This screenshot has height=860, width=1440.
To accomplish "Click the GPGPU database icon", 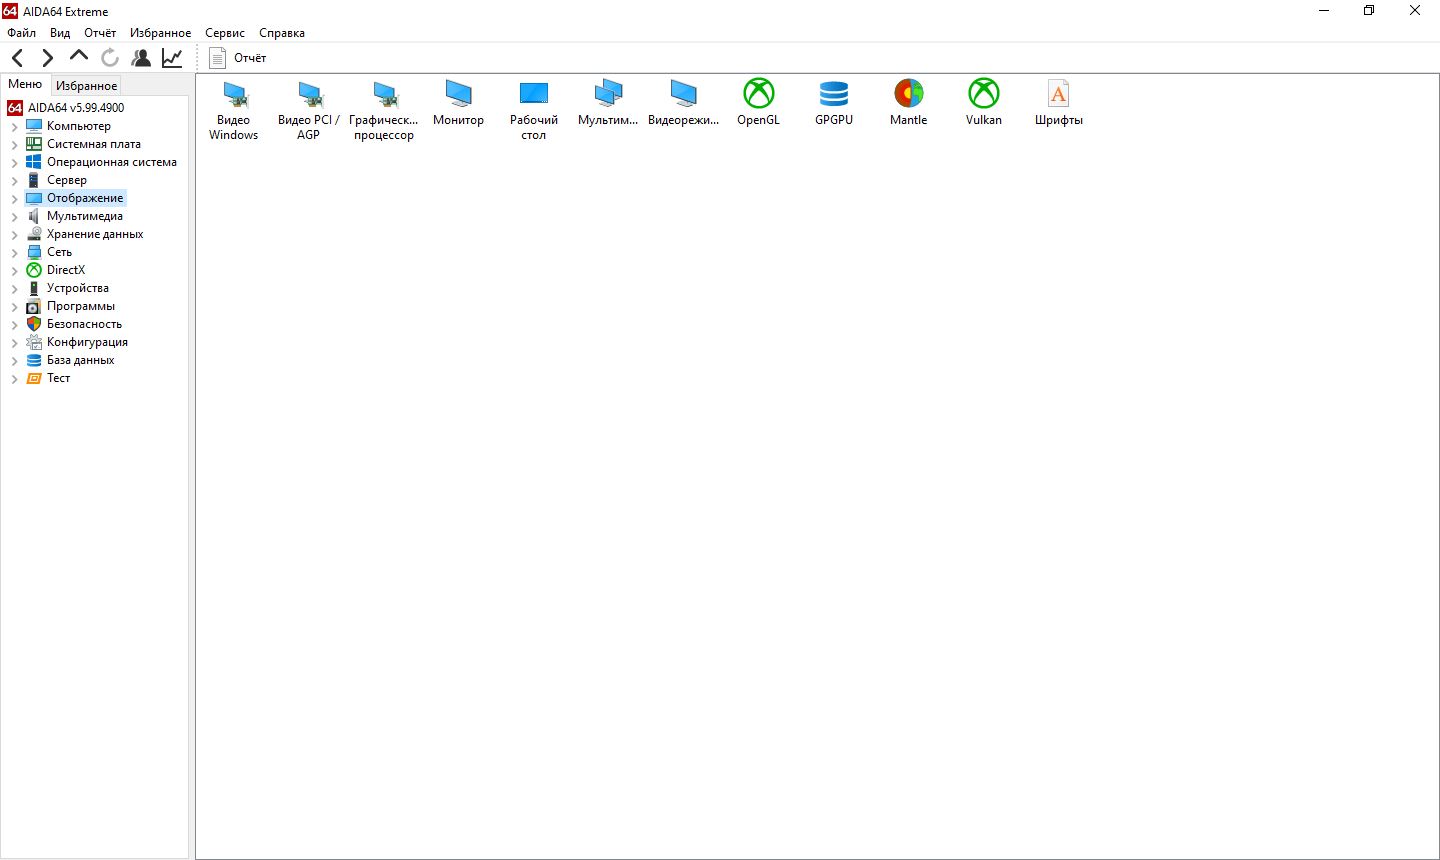I will 833,95.
